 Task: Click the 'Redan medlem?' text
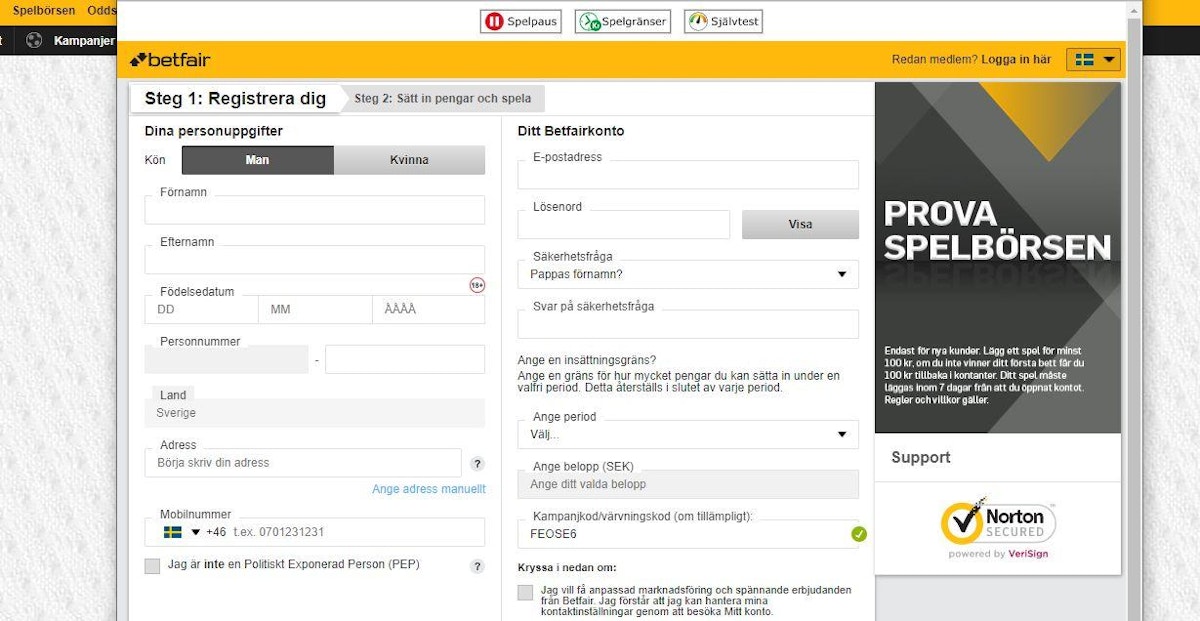click(935, 60)
